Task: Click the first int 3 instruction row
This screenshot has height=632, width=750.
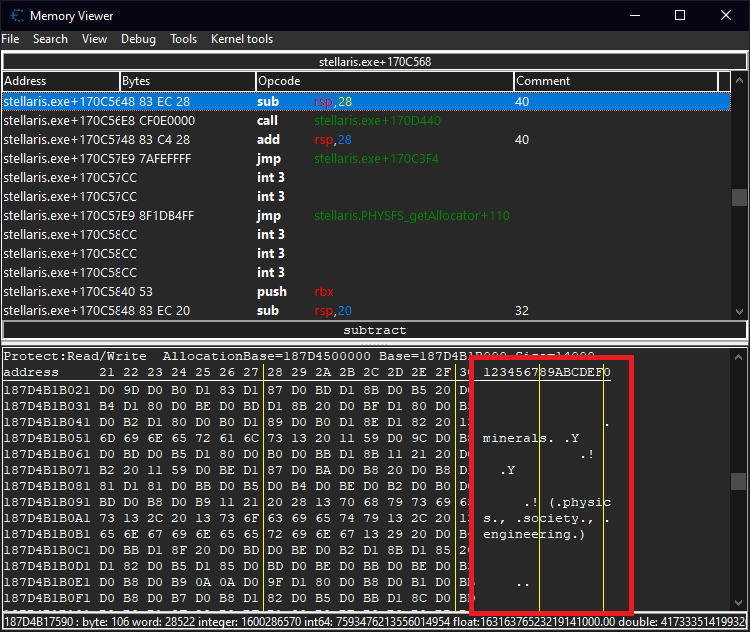Action: [x=366, y=177]
